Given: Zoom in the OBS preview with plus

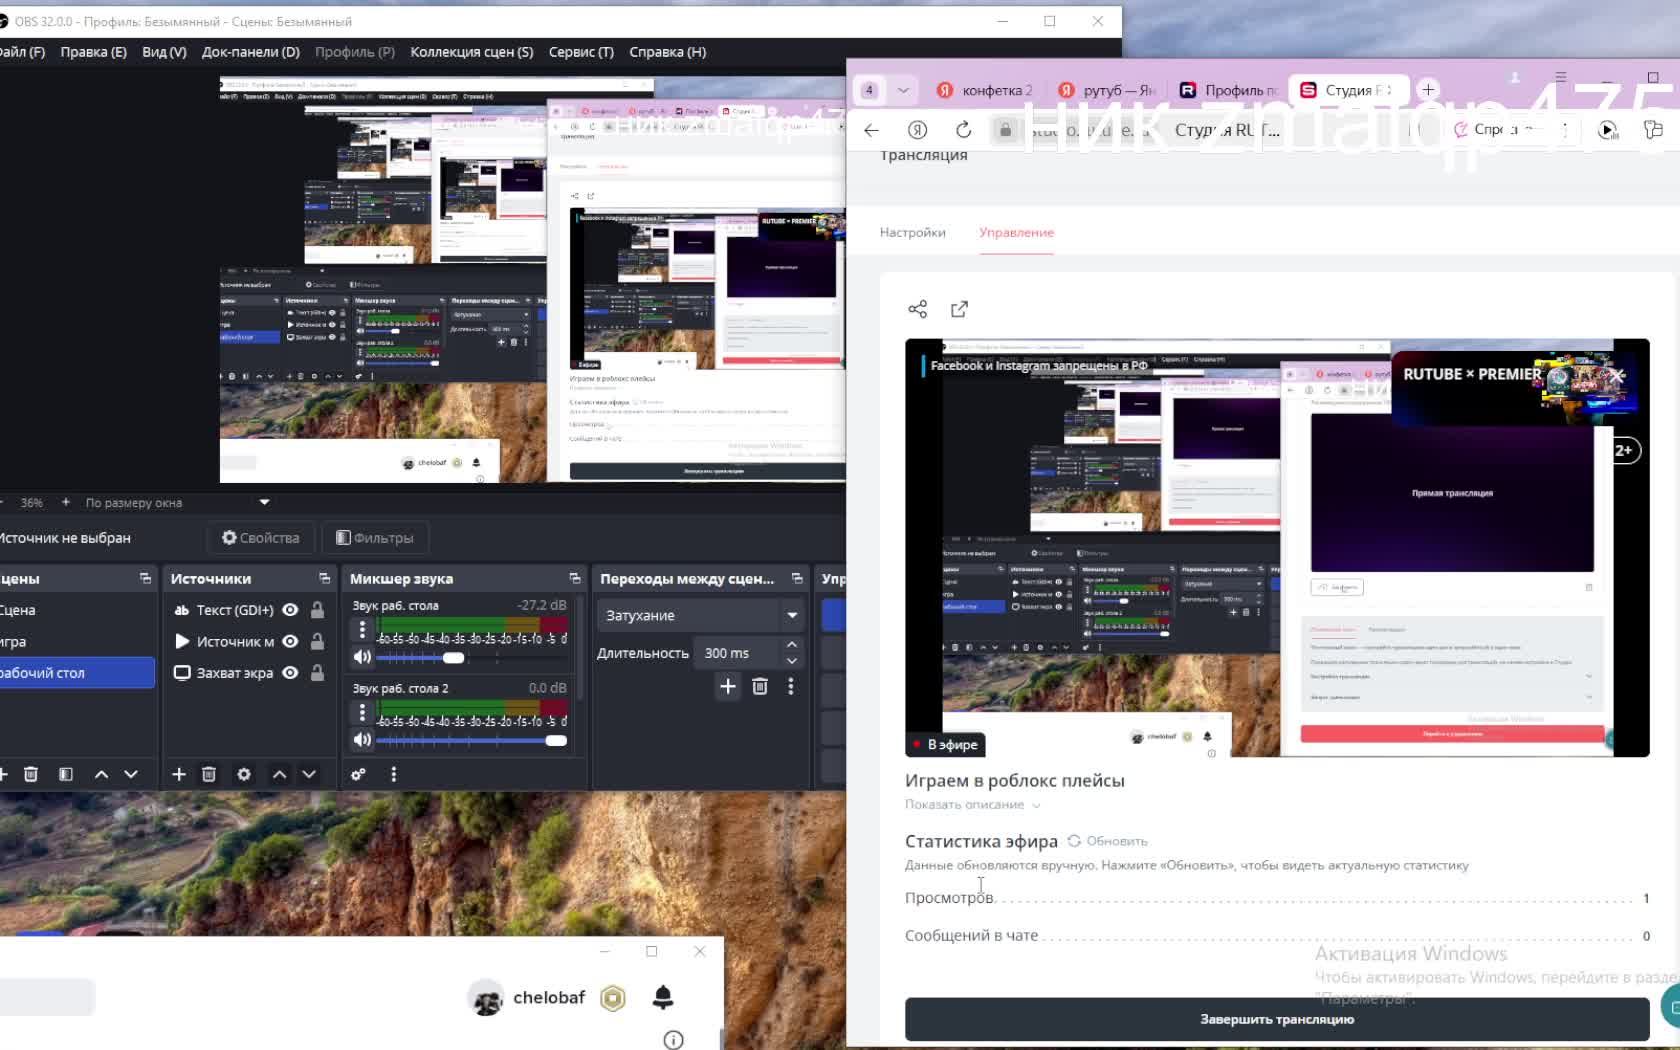Looking at the screenshot, I should pyautogui.click(x=66, y=502).
